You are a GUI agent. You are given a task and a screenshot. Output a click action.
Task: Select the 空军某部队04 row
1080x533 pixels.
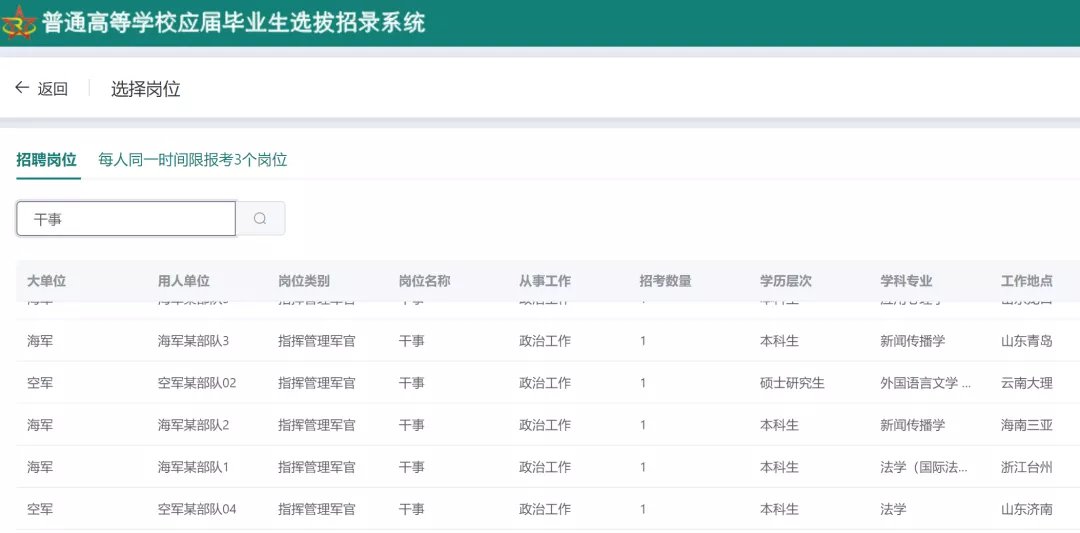click(548, 510)
